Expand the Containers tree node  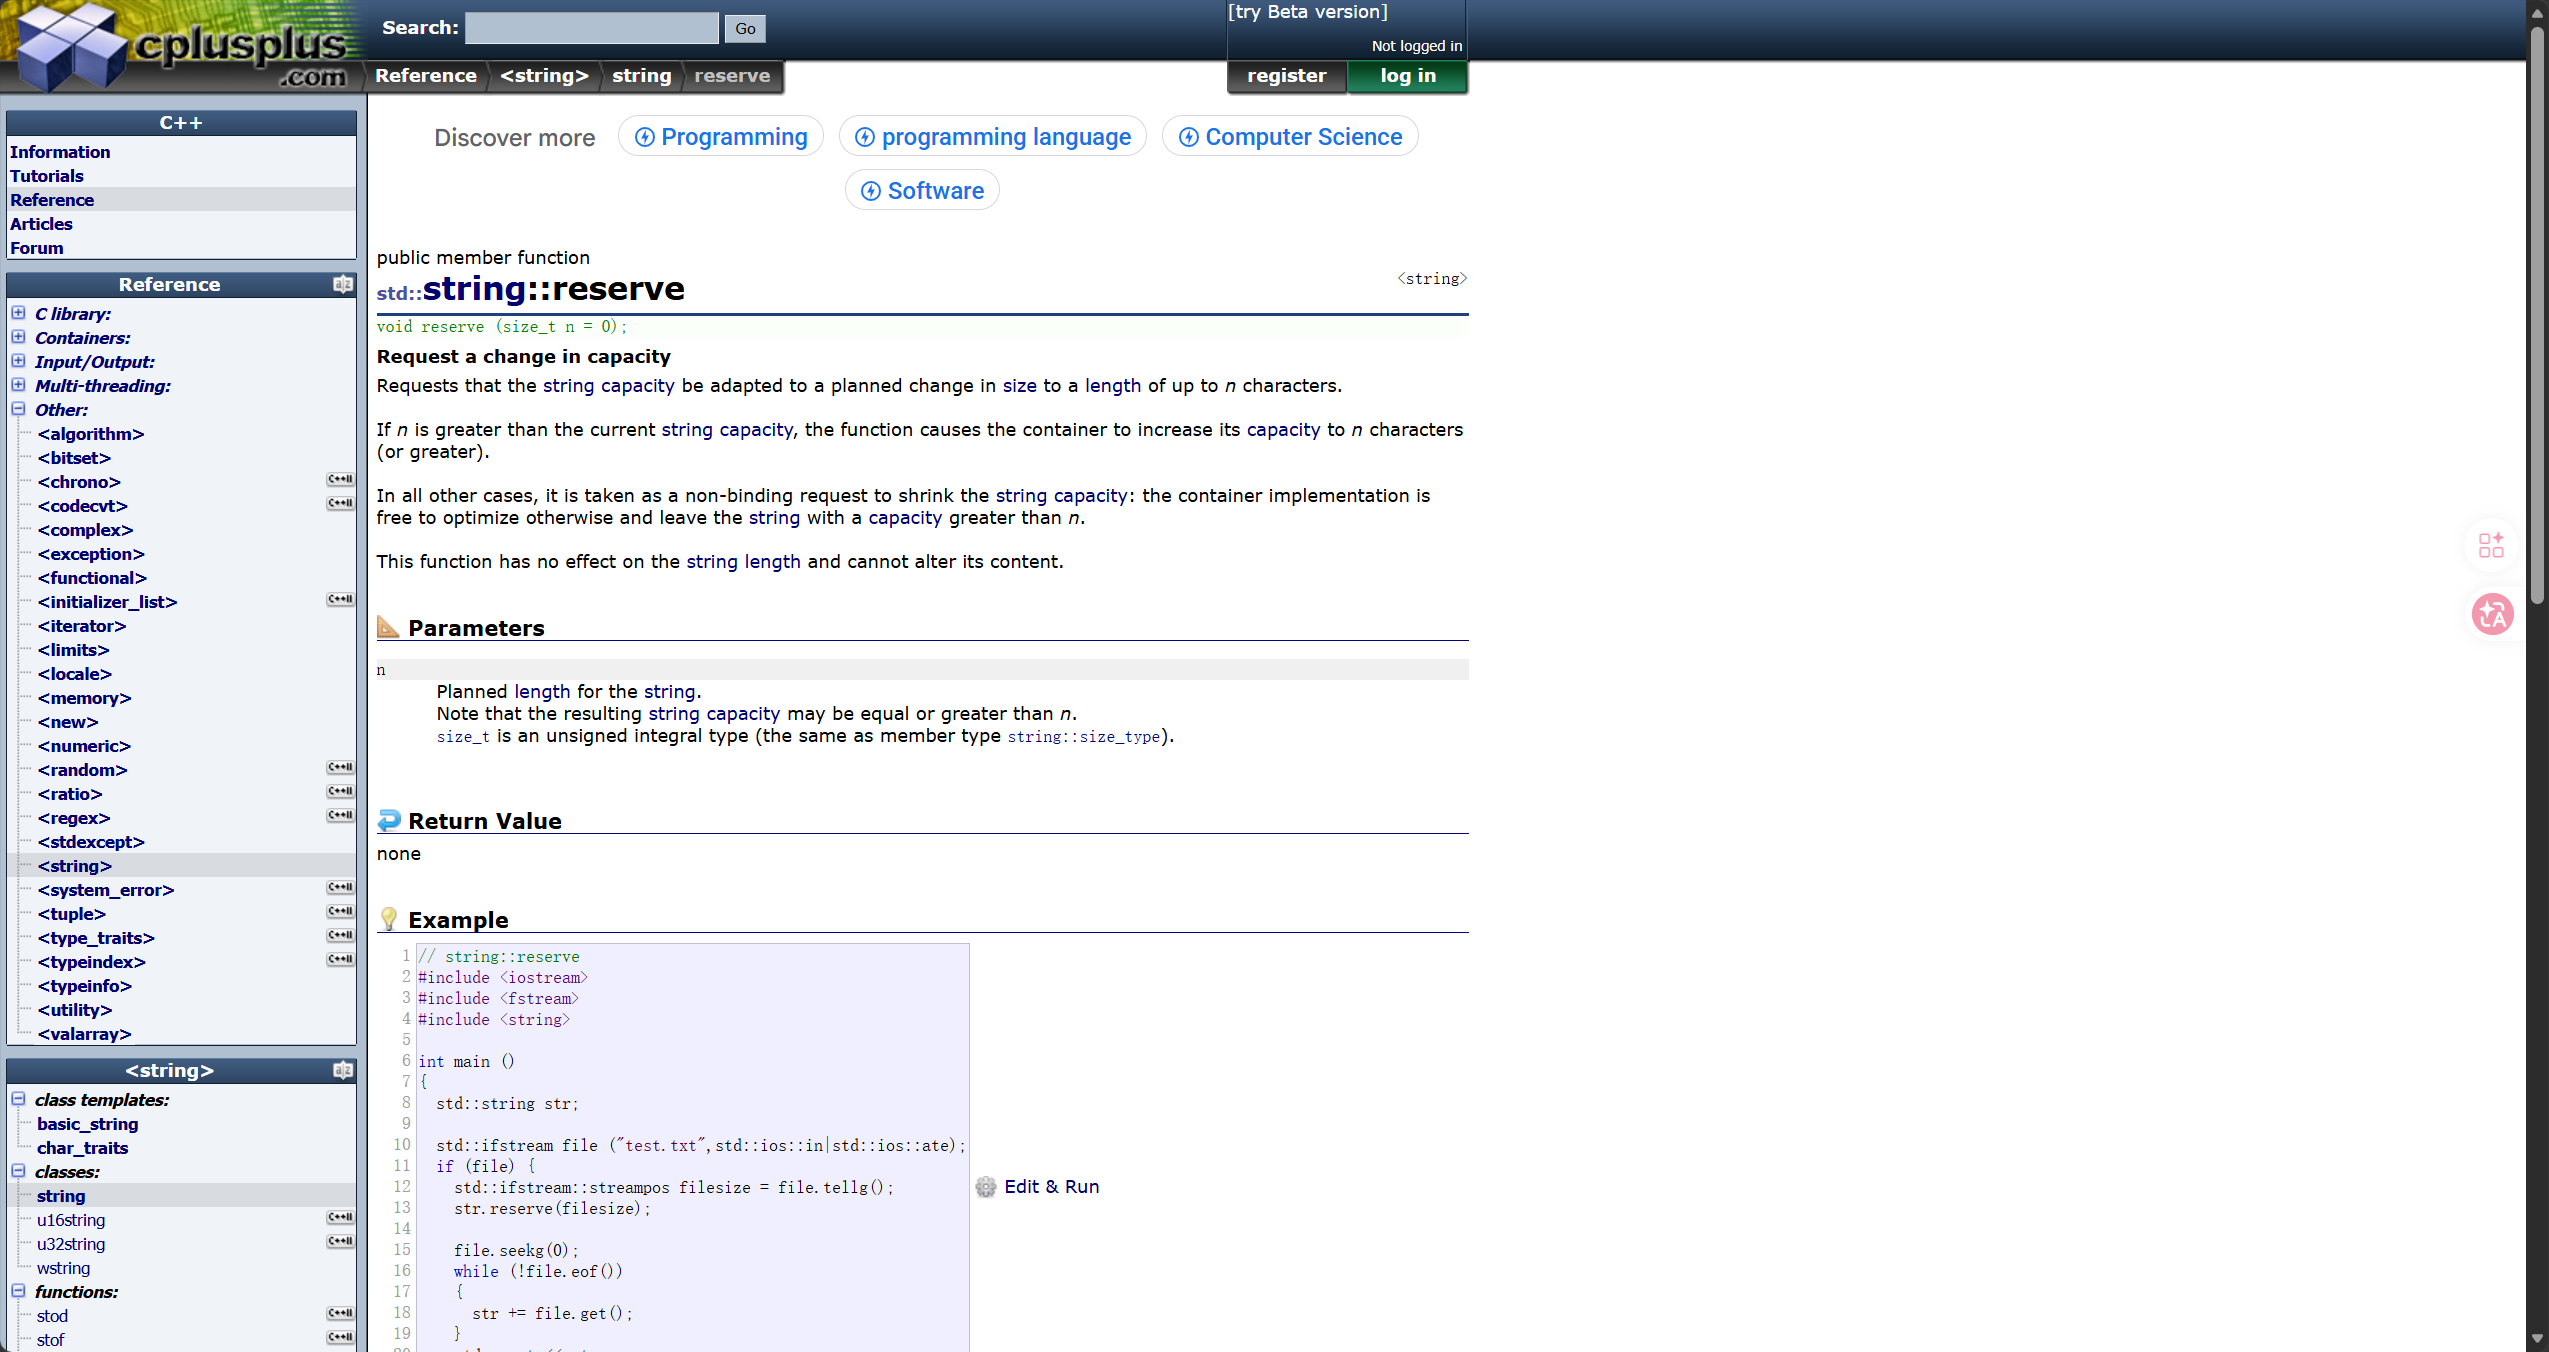click(18, 337)
